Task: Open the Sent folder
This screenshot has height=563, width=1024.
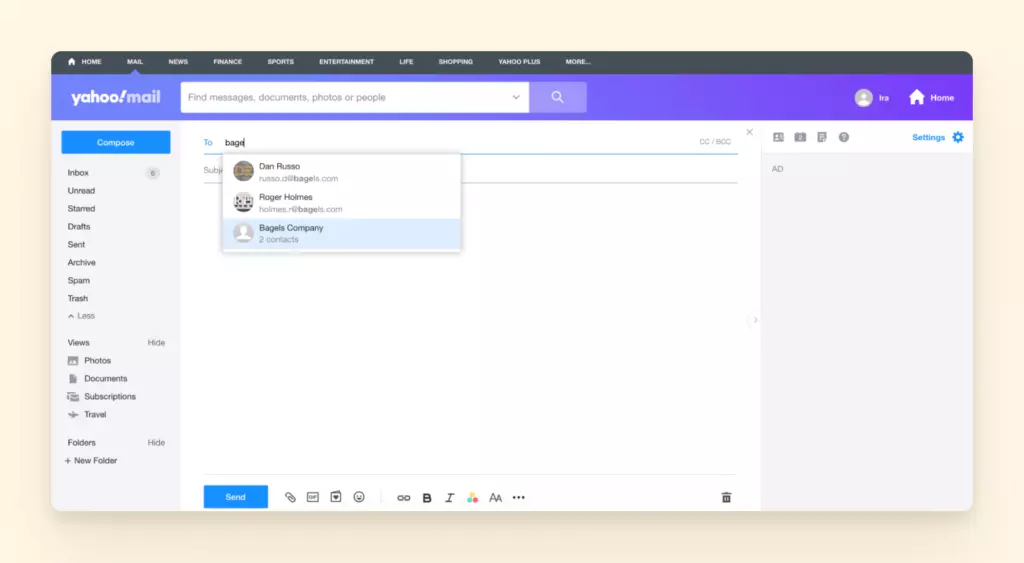Action: (76, 244)
